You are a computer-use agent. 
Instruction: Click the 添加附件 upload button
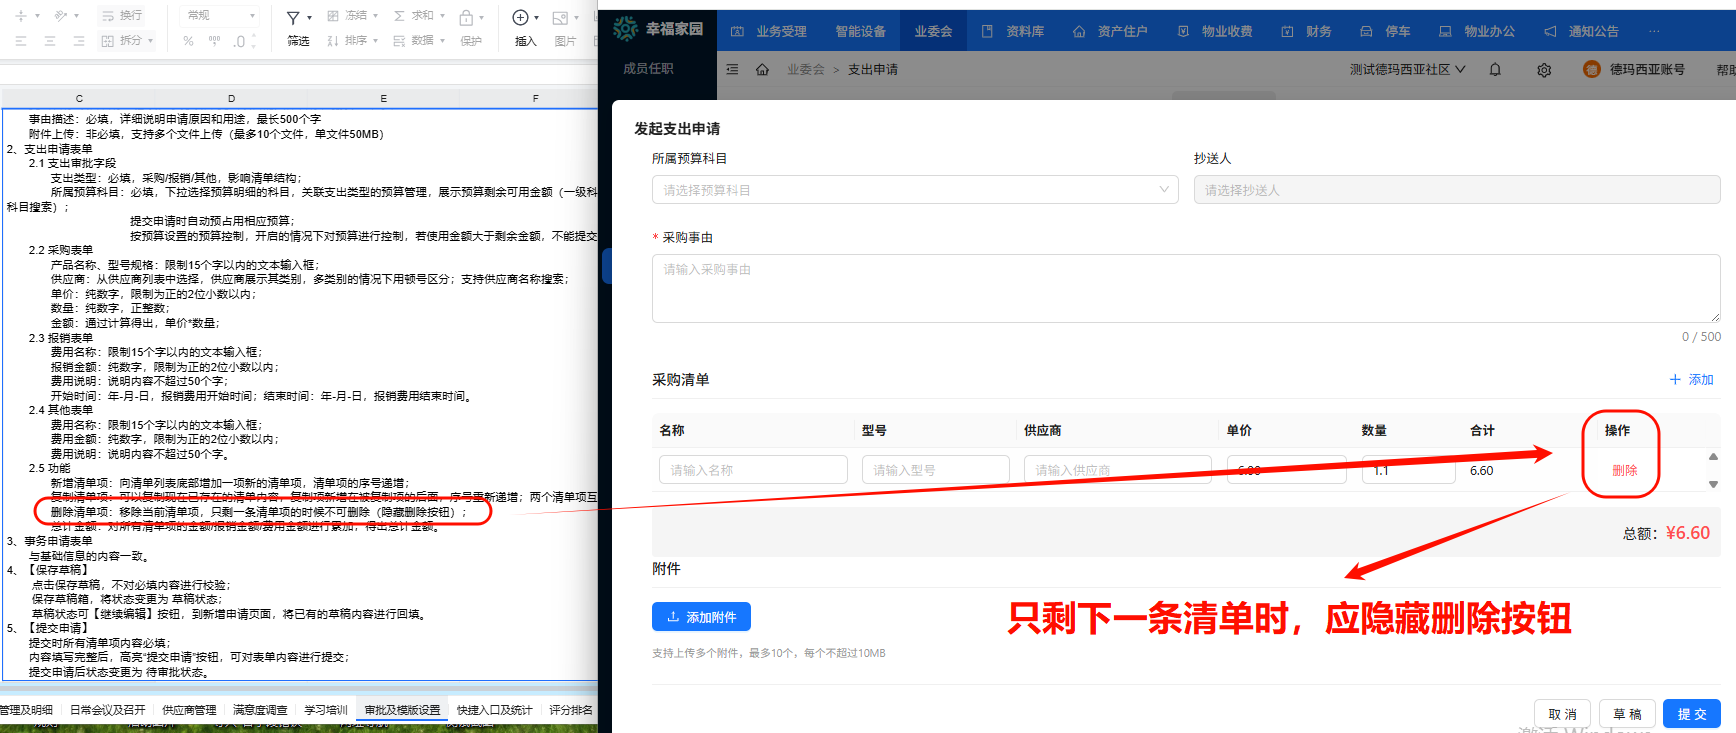pyautogui.click(x=701, y=617)
